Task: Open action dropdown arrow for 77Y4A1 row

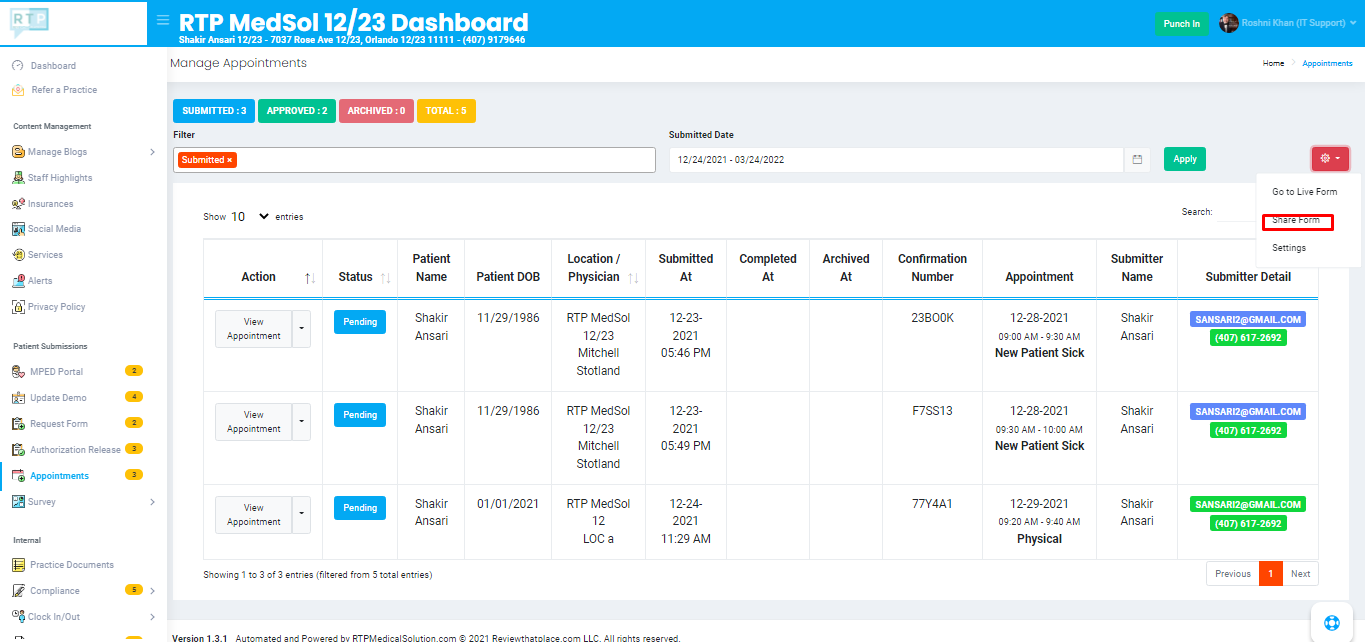Action: click(x=301, y=514)
